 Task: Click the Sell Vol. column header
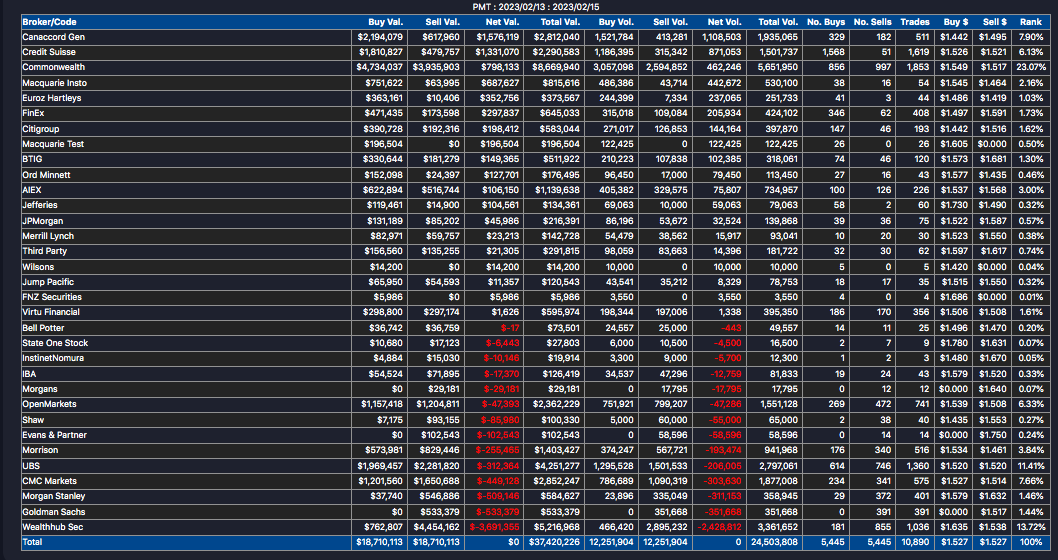click(x=670, y=22)
